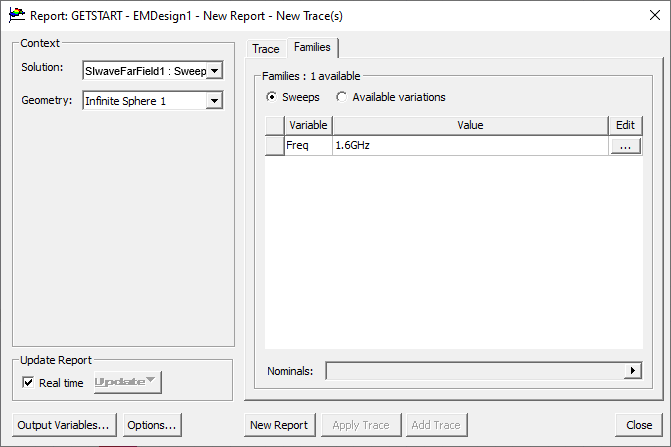Screen dimensions: 671x447
Task: Click the Close button
Action: point(639,425)
